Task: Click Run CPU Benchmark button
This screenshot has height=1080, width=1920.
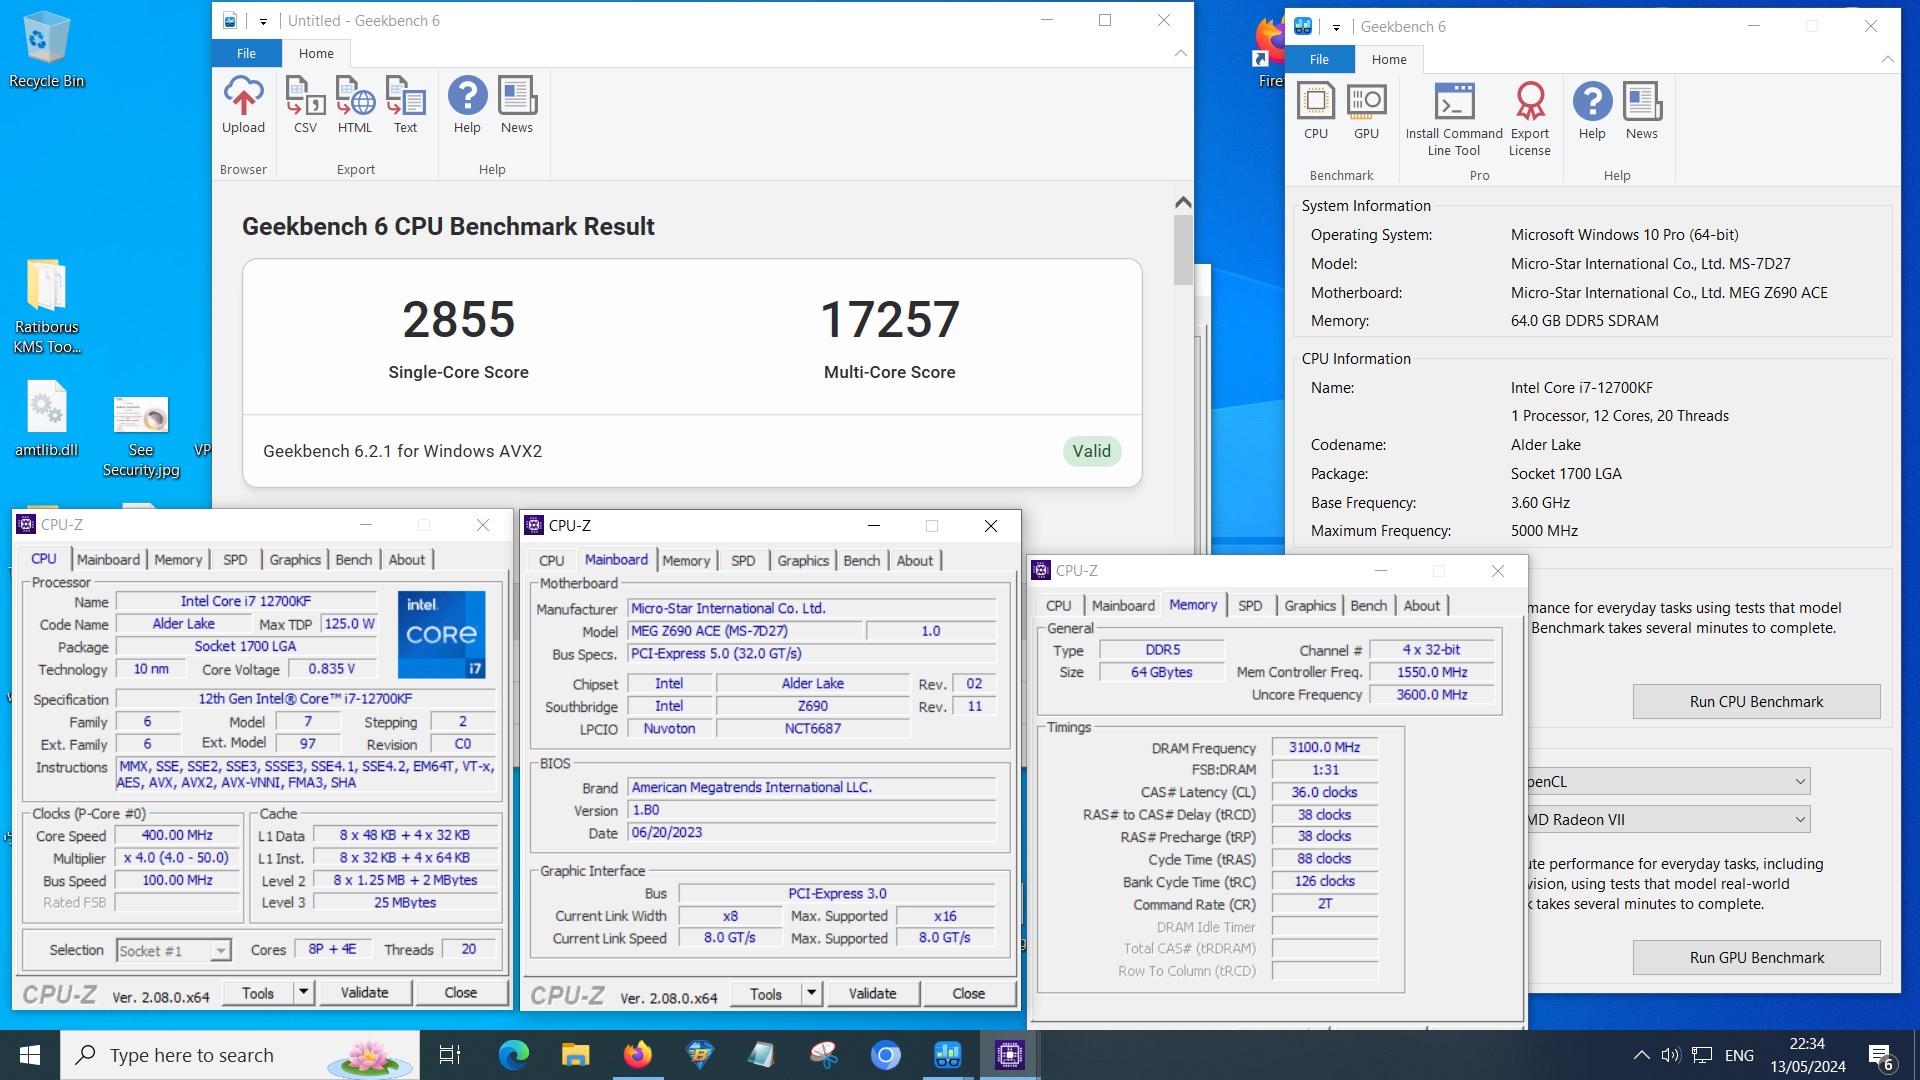Action: [x=1756, y=701]
